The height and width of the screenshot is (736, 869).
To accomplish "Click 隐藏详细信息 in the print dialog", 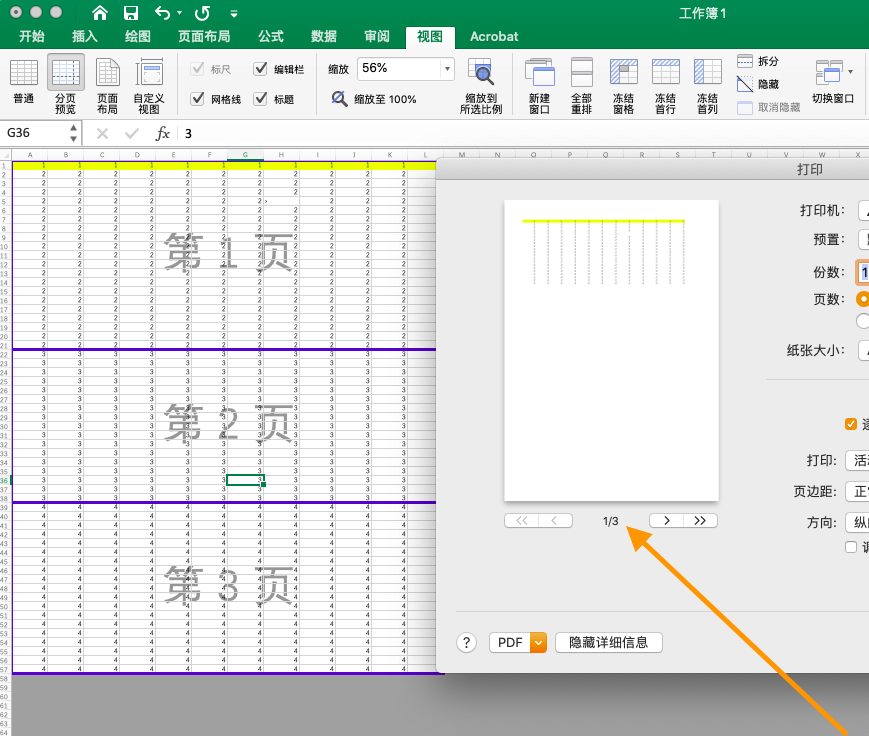I will click(x=608, y=642).
